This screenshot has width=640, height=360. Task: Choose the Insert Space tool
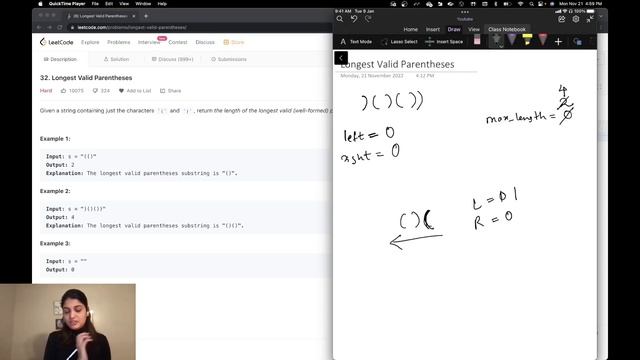[444, 42]
